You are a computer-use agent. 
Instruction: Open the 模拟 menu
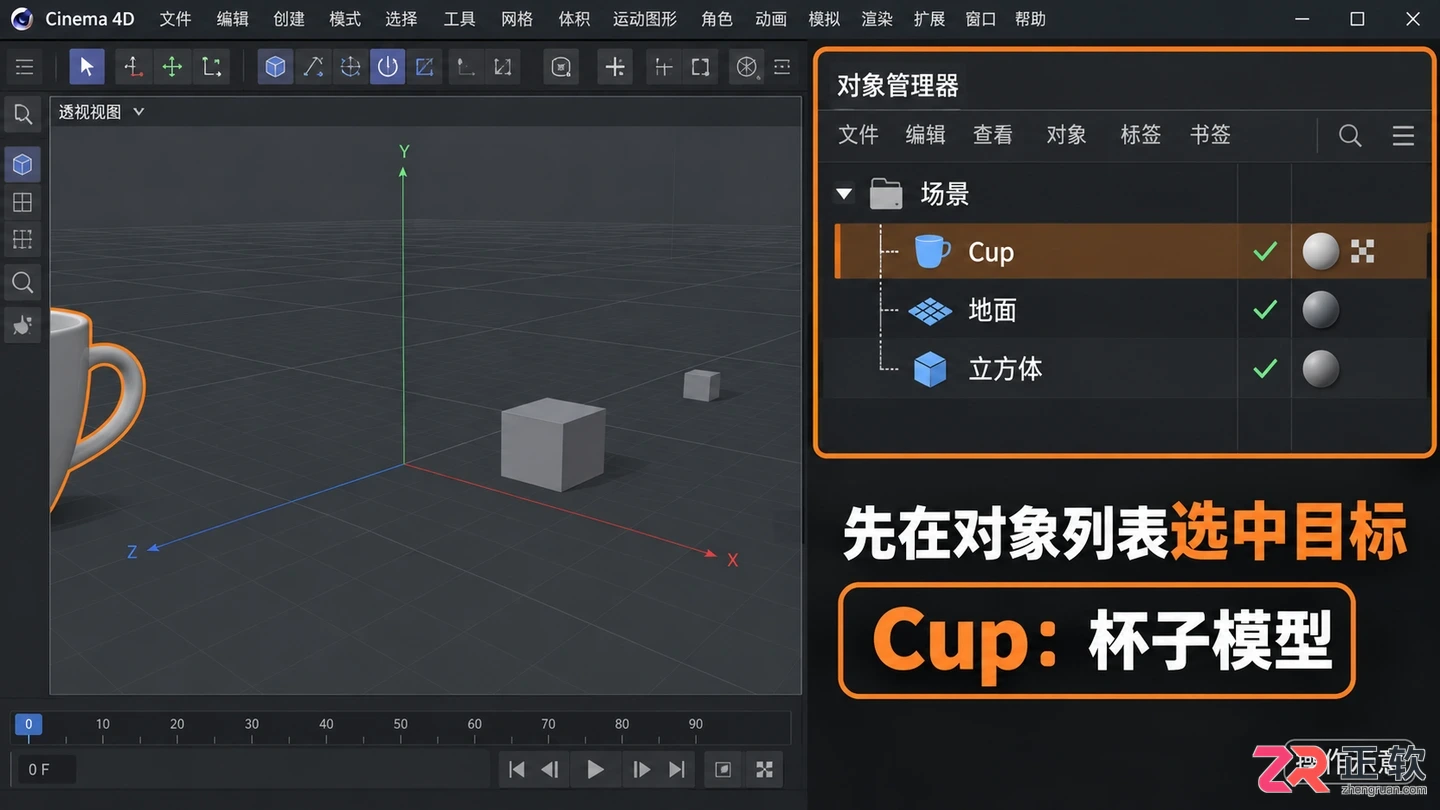coord(824,19)
